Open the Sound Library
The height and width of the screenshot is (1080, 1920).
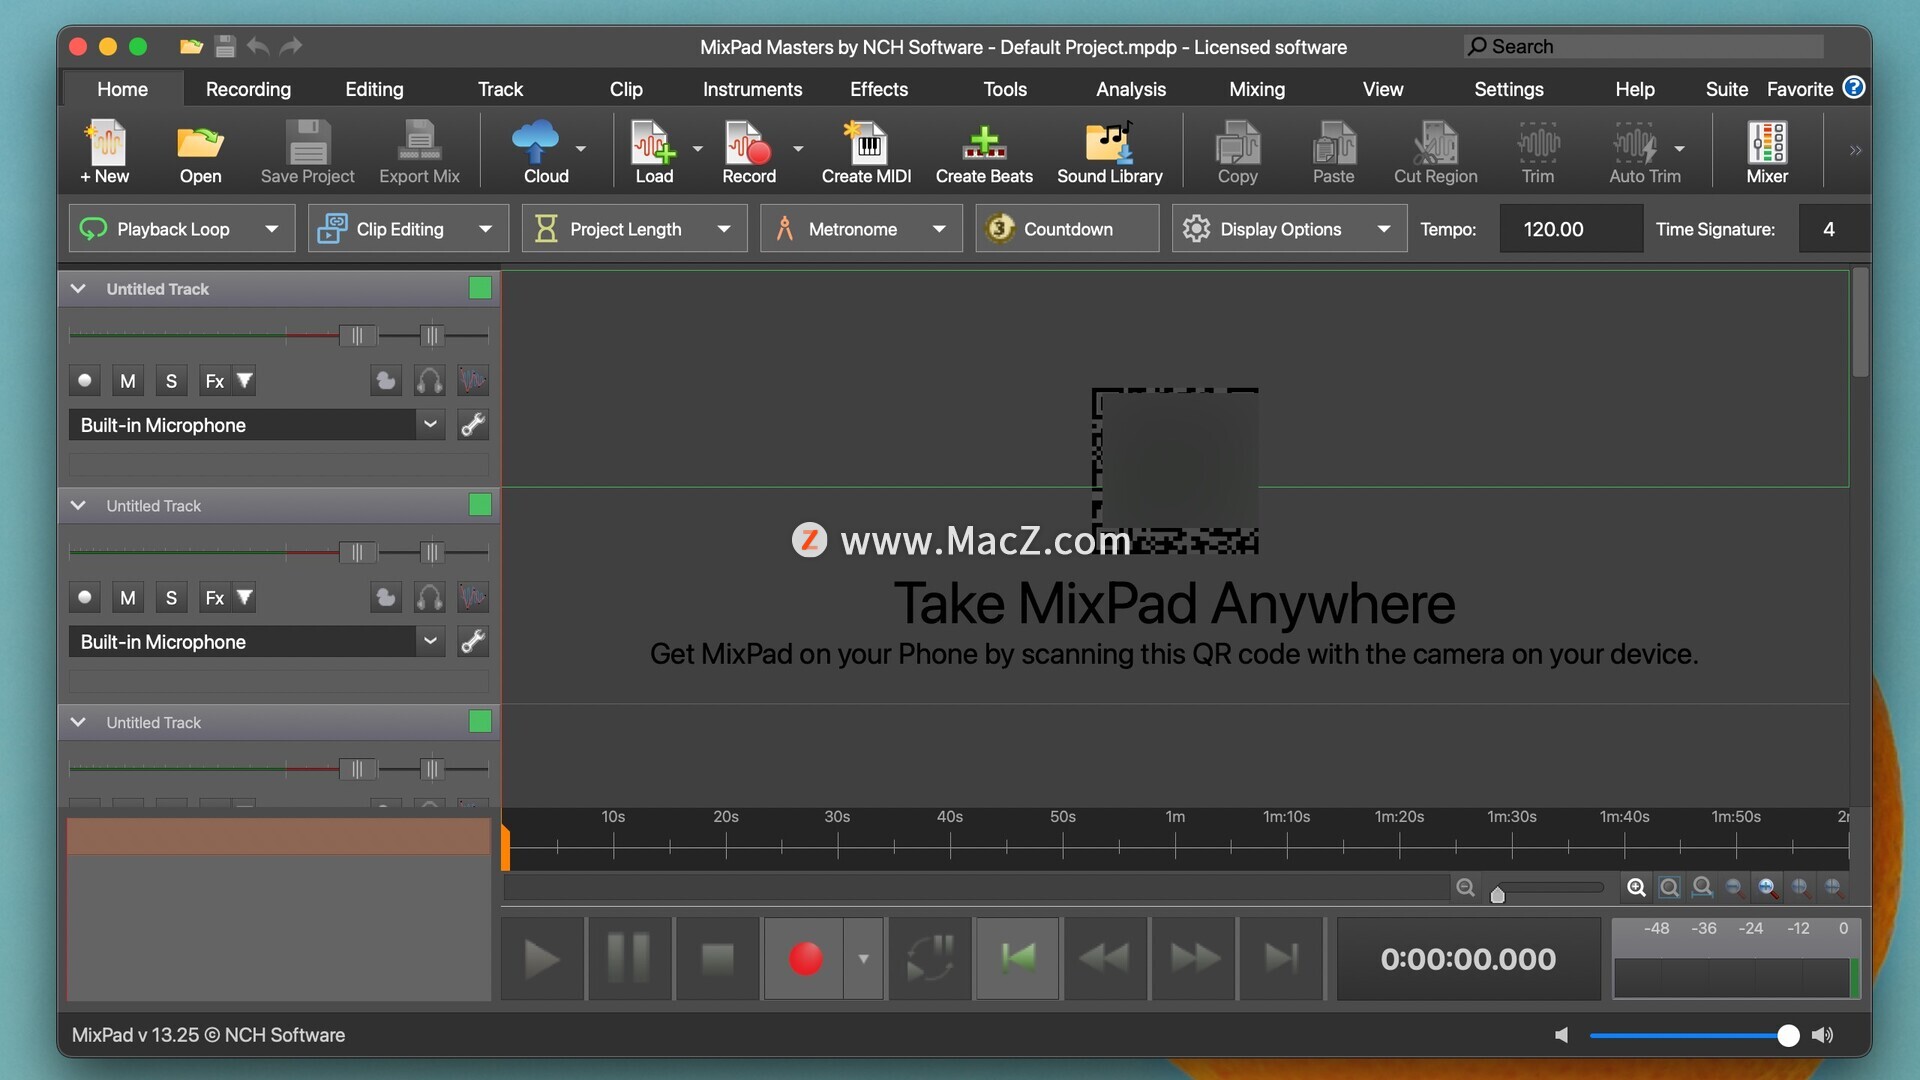pyautogui.click(x=1109, y=152)
